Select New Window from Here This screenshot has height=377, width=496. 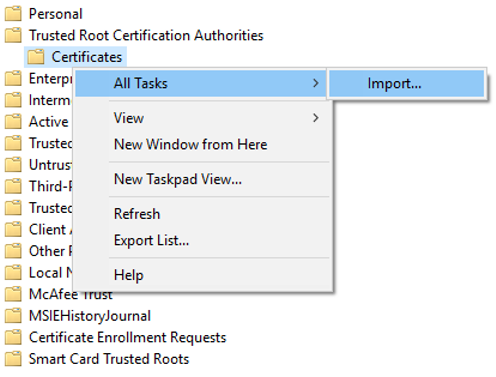coord(190,144)
